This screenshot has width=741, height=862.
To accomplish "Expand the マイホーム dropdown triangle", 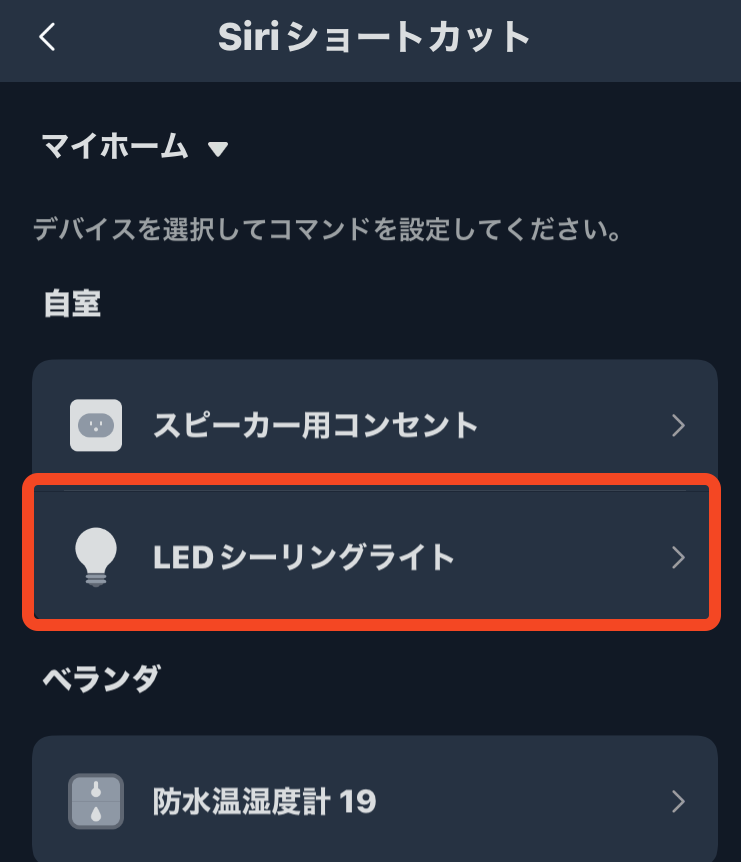I will click(x=218, y=150).
